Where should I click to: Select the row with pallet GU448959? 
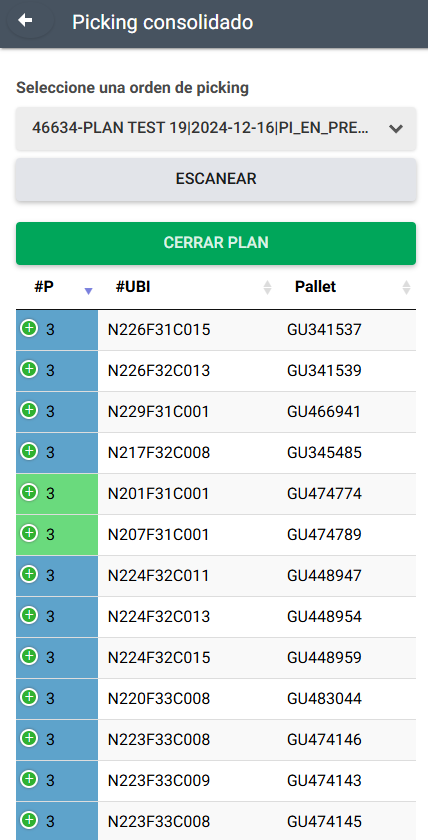[216, 658]
